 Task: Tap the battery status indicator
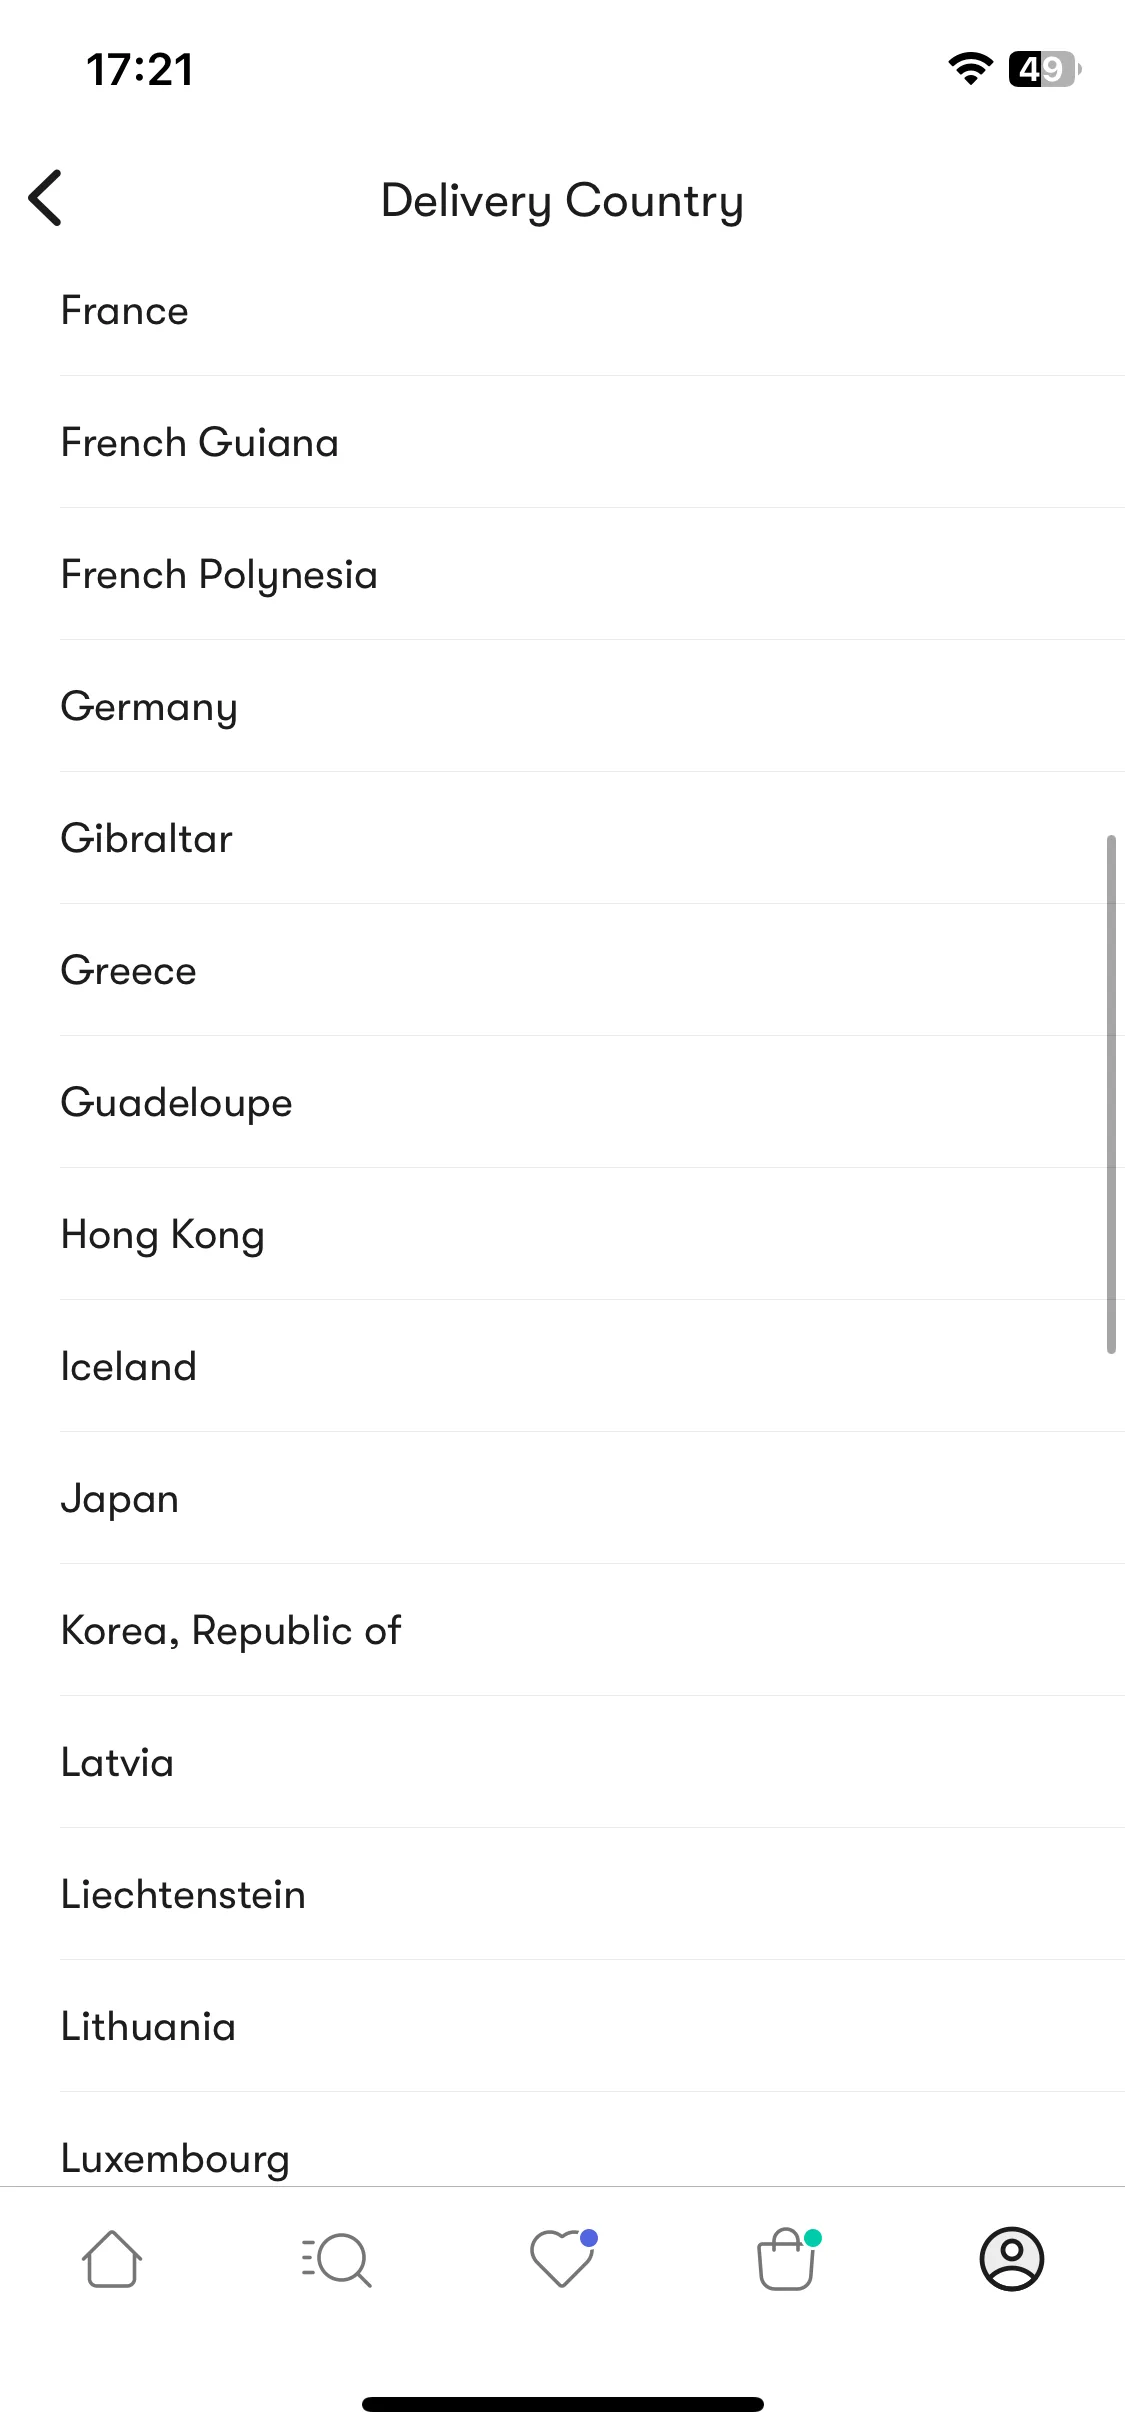tap(1045, 69)
